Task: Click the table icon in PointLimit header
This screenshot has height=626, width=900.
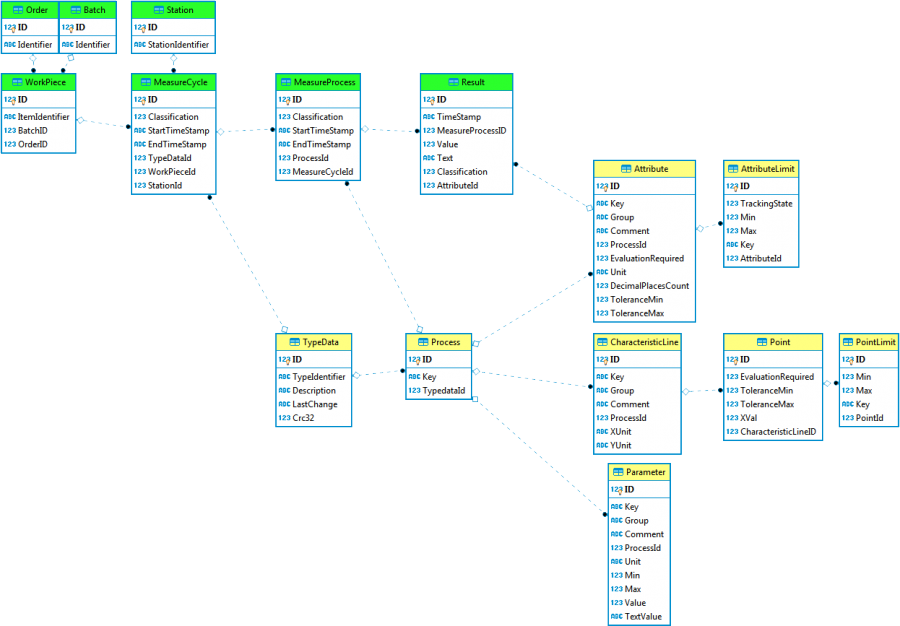Action: point(849,342)
